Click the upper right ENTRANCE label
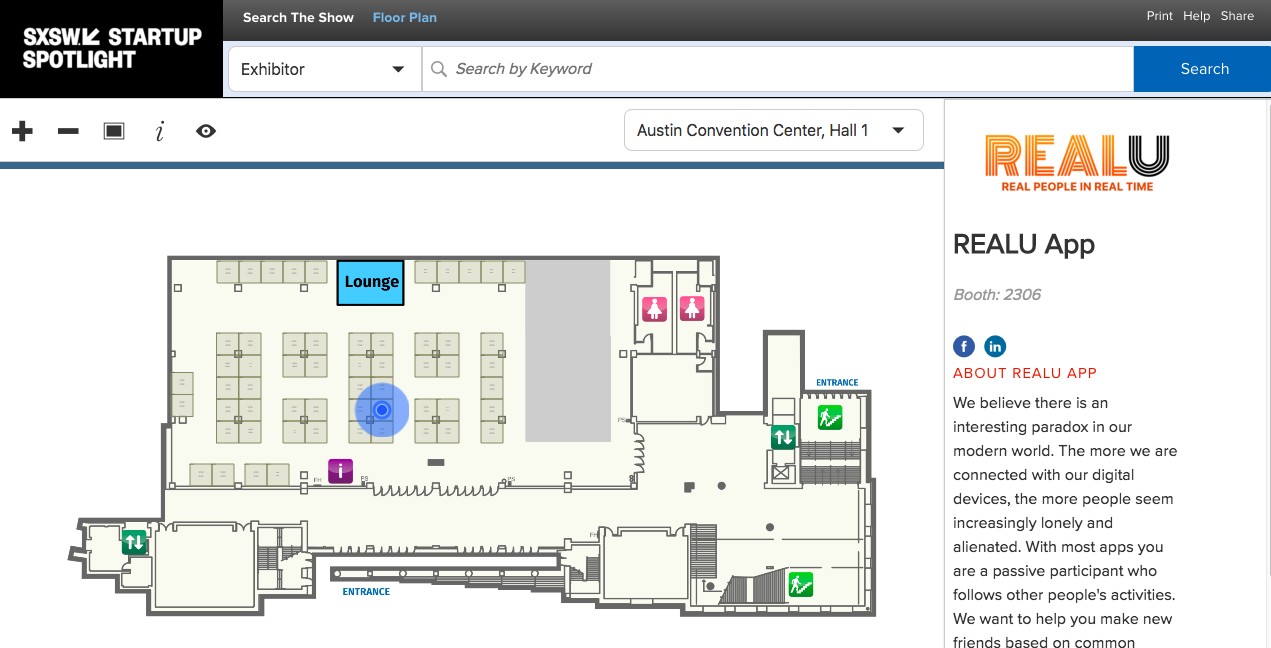This screenshot has height=648, width=1271. [837, 383]
